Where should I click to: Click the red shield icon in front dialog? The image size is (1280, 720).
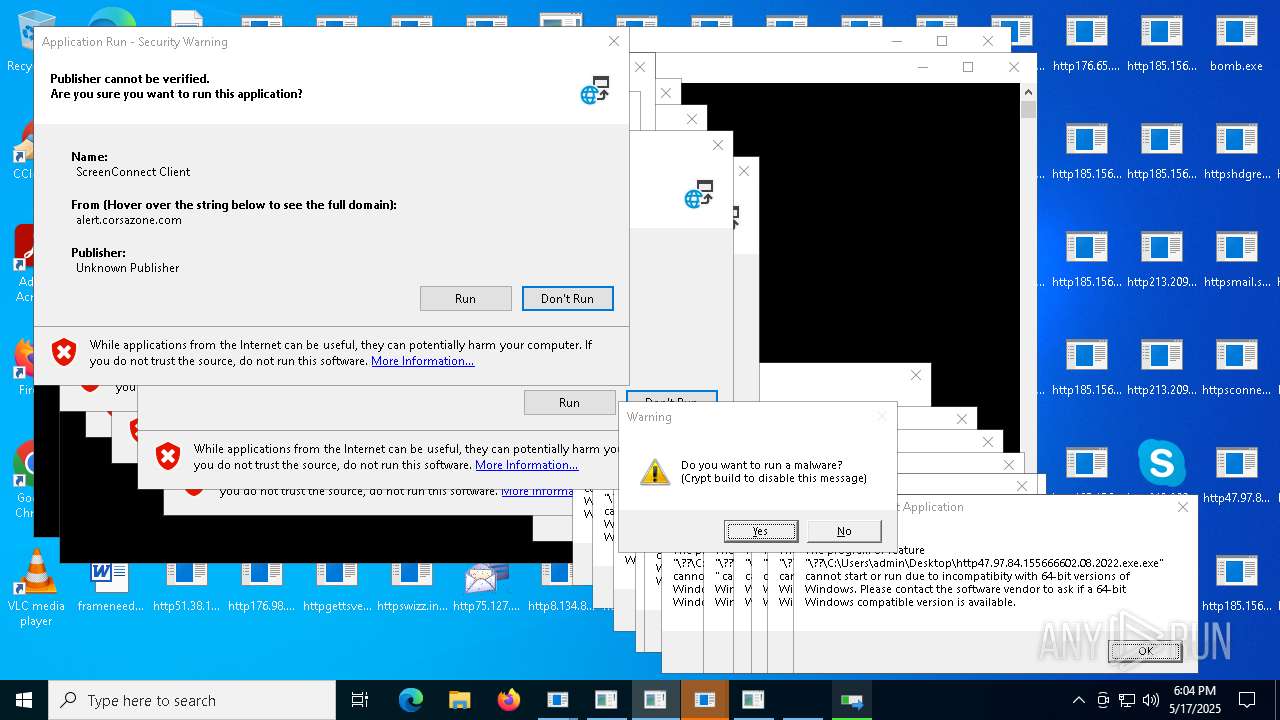click(64, 352)
